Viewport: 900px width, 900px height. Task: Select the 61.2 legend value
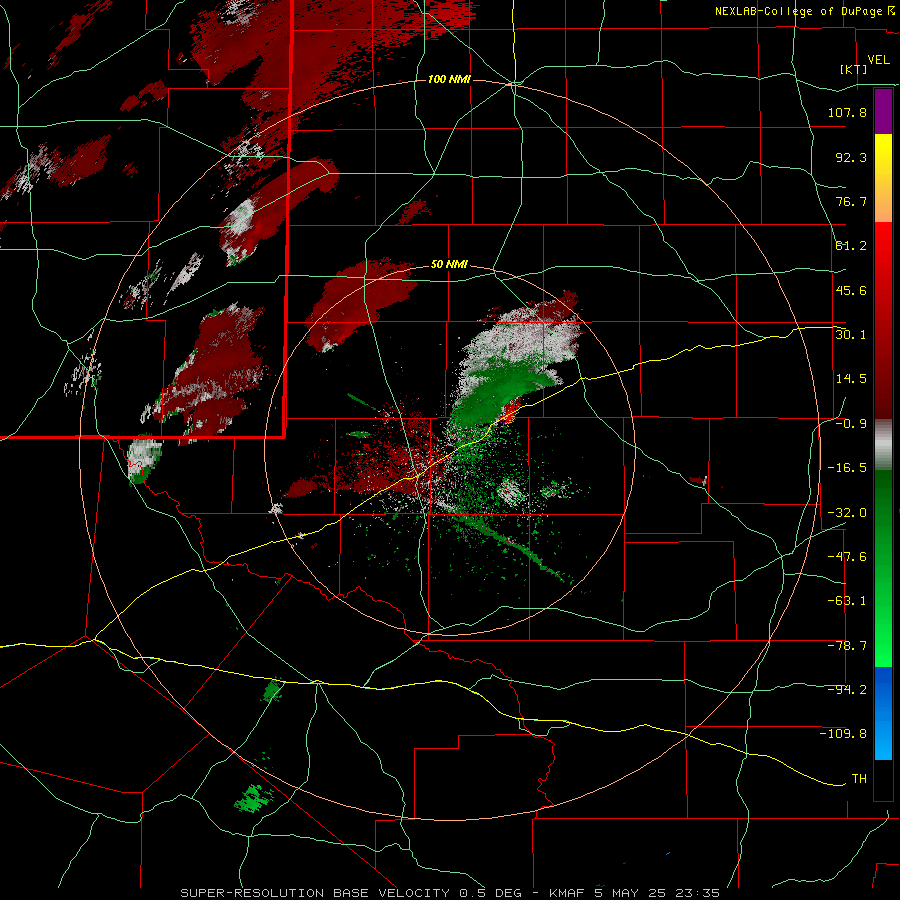[x=851, y=246]
